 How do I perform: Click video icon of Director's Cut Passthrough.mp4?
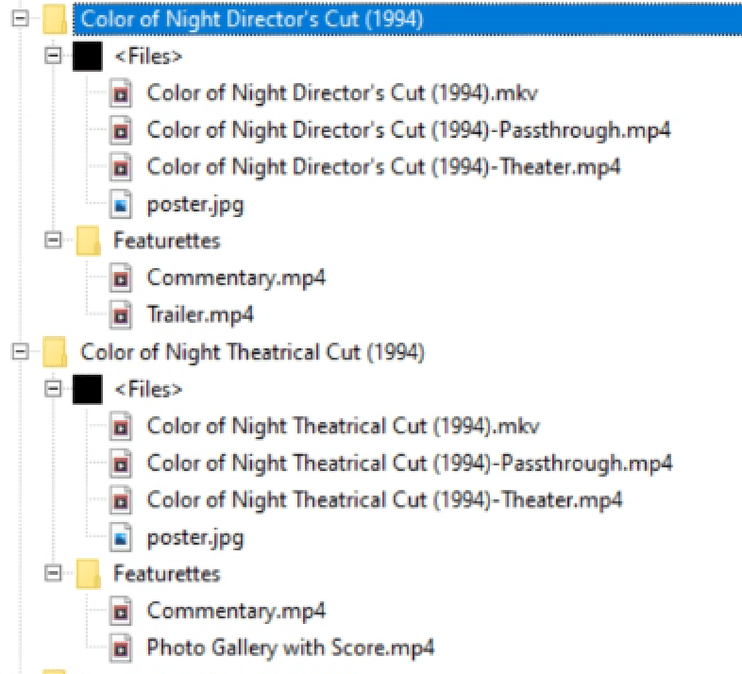pyautogui.click(x=121, y=130)
